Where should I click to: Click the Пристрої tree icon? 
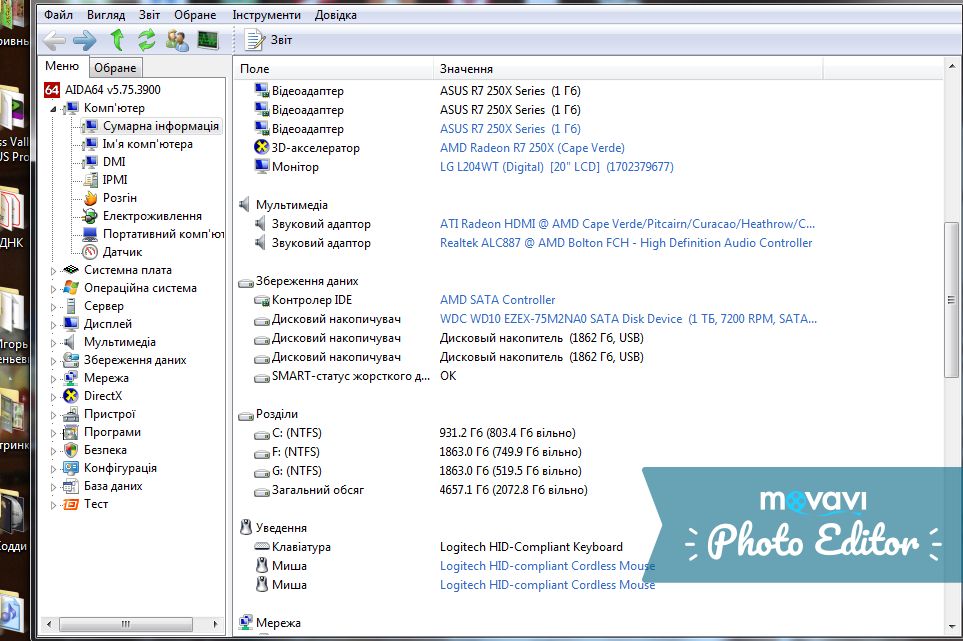pyautogui.click(x=71, y=414)
